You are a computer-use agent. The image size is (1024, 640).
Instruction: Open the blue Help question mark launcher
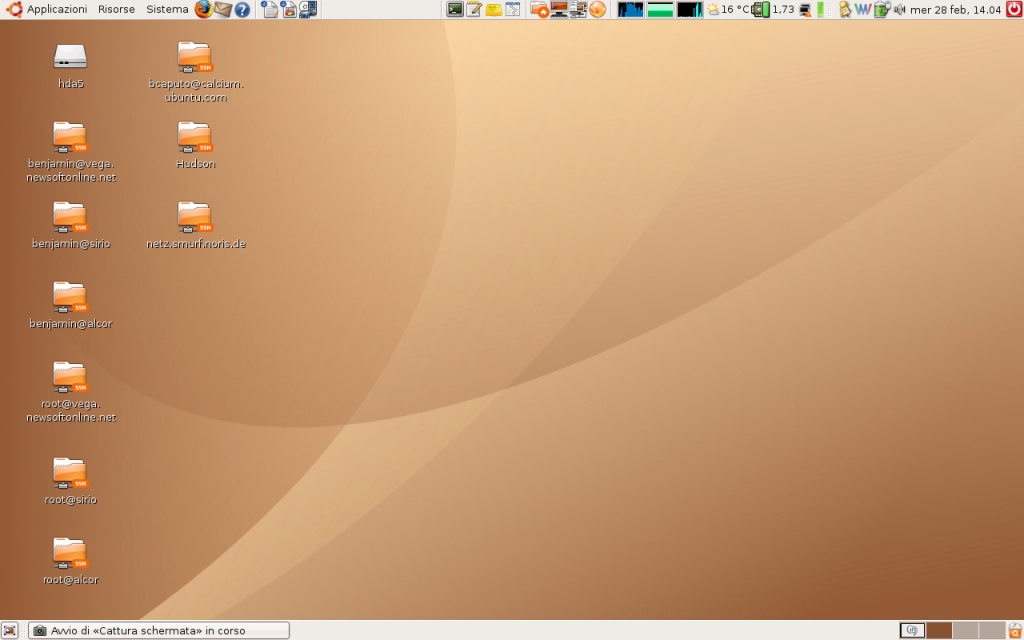point(242,9)
